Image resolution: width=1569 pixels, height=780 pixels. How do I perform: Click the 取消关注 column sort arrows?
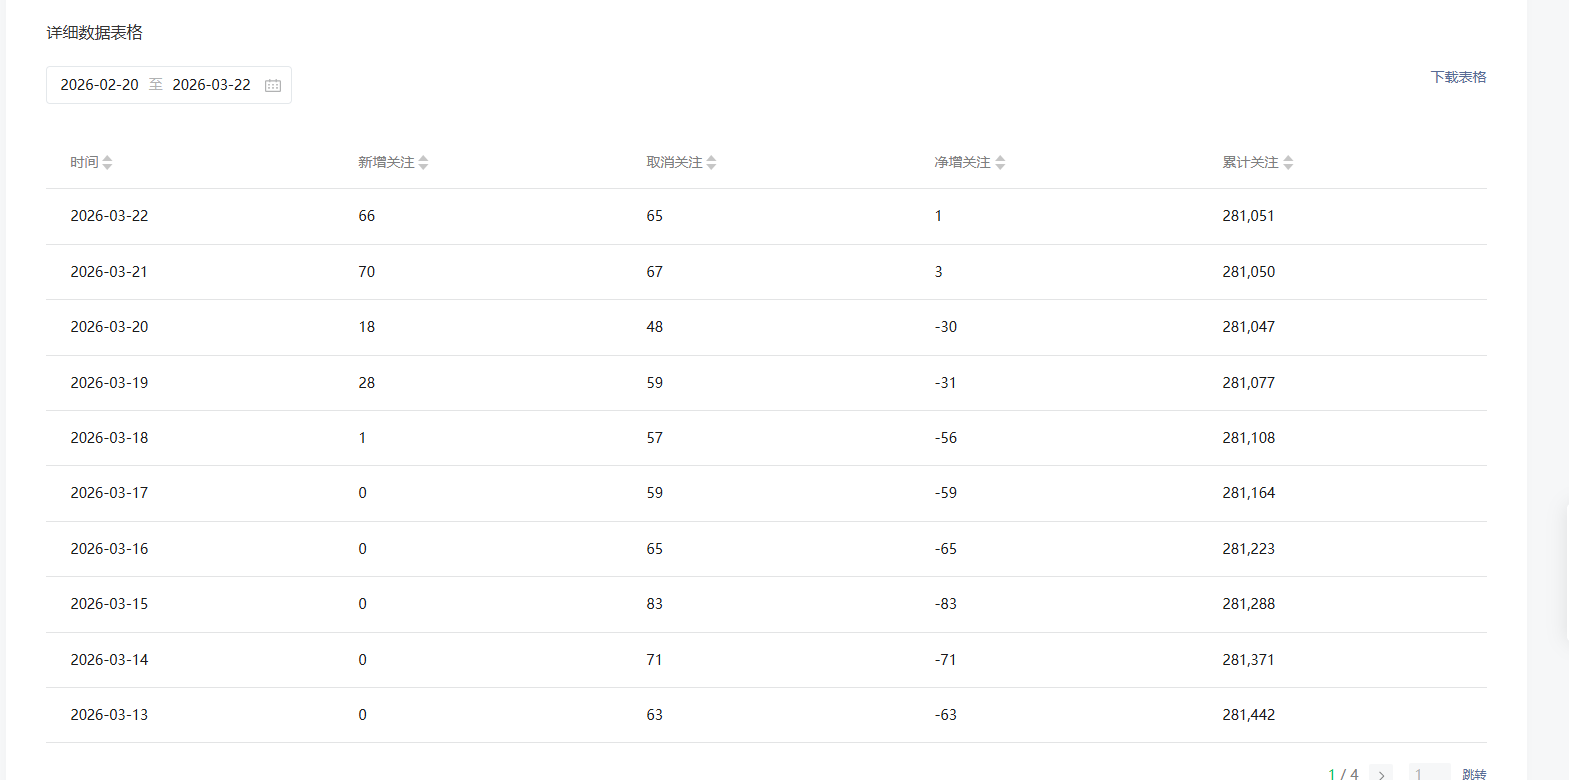pos(711,163)
